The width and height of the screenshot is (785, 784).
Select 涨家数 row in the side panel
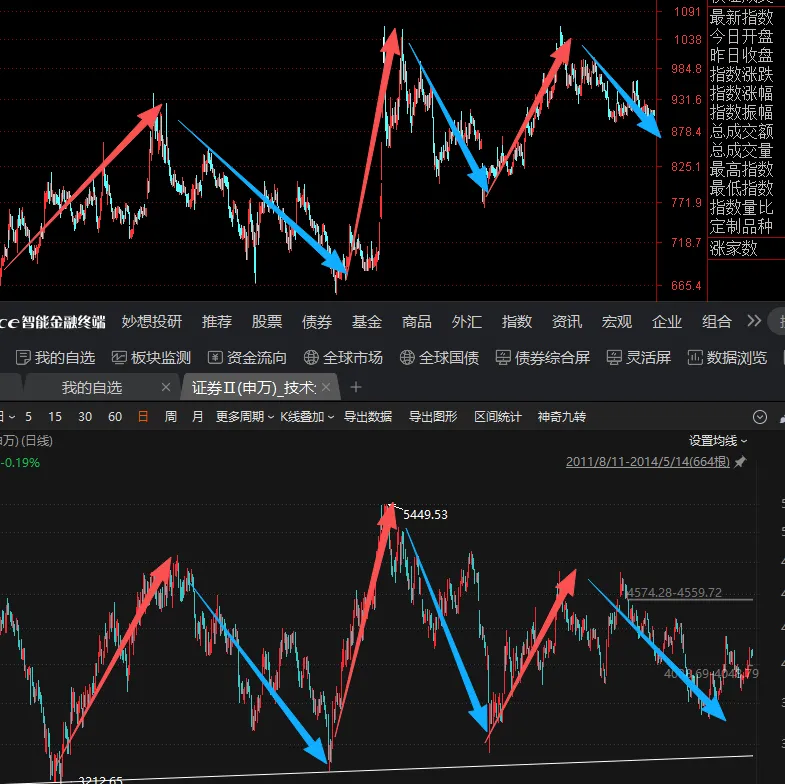(x=733, y=248)
